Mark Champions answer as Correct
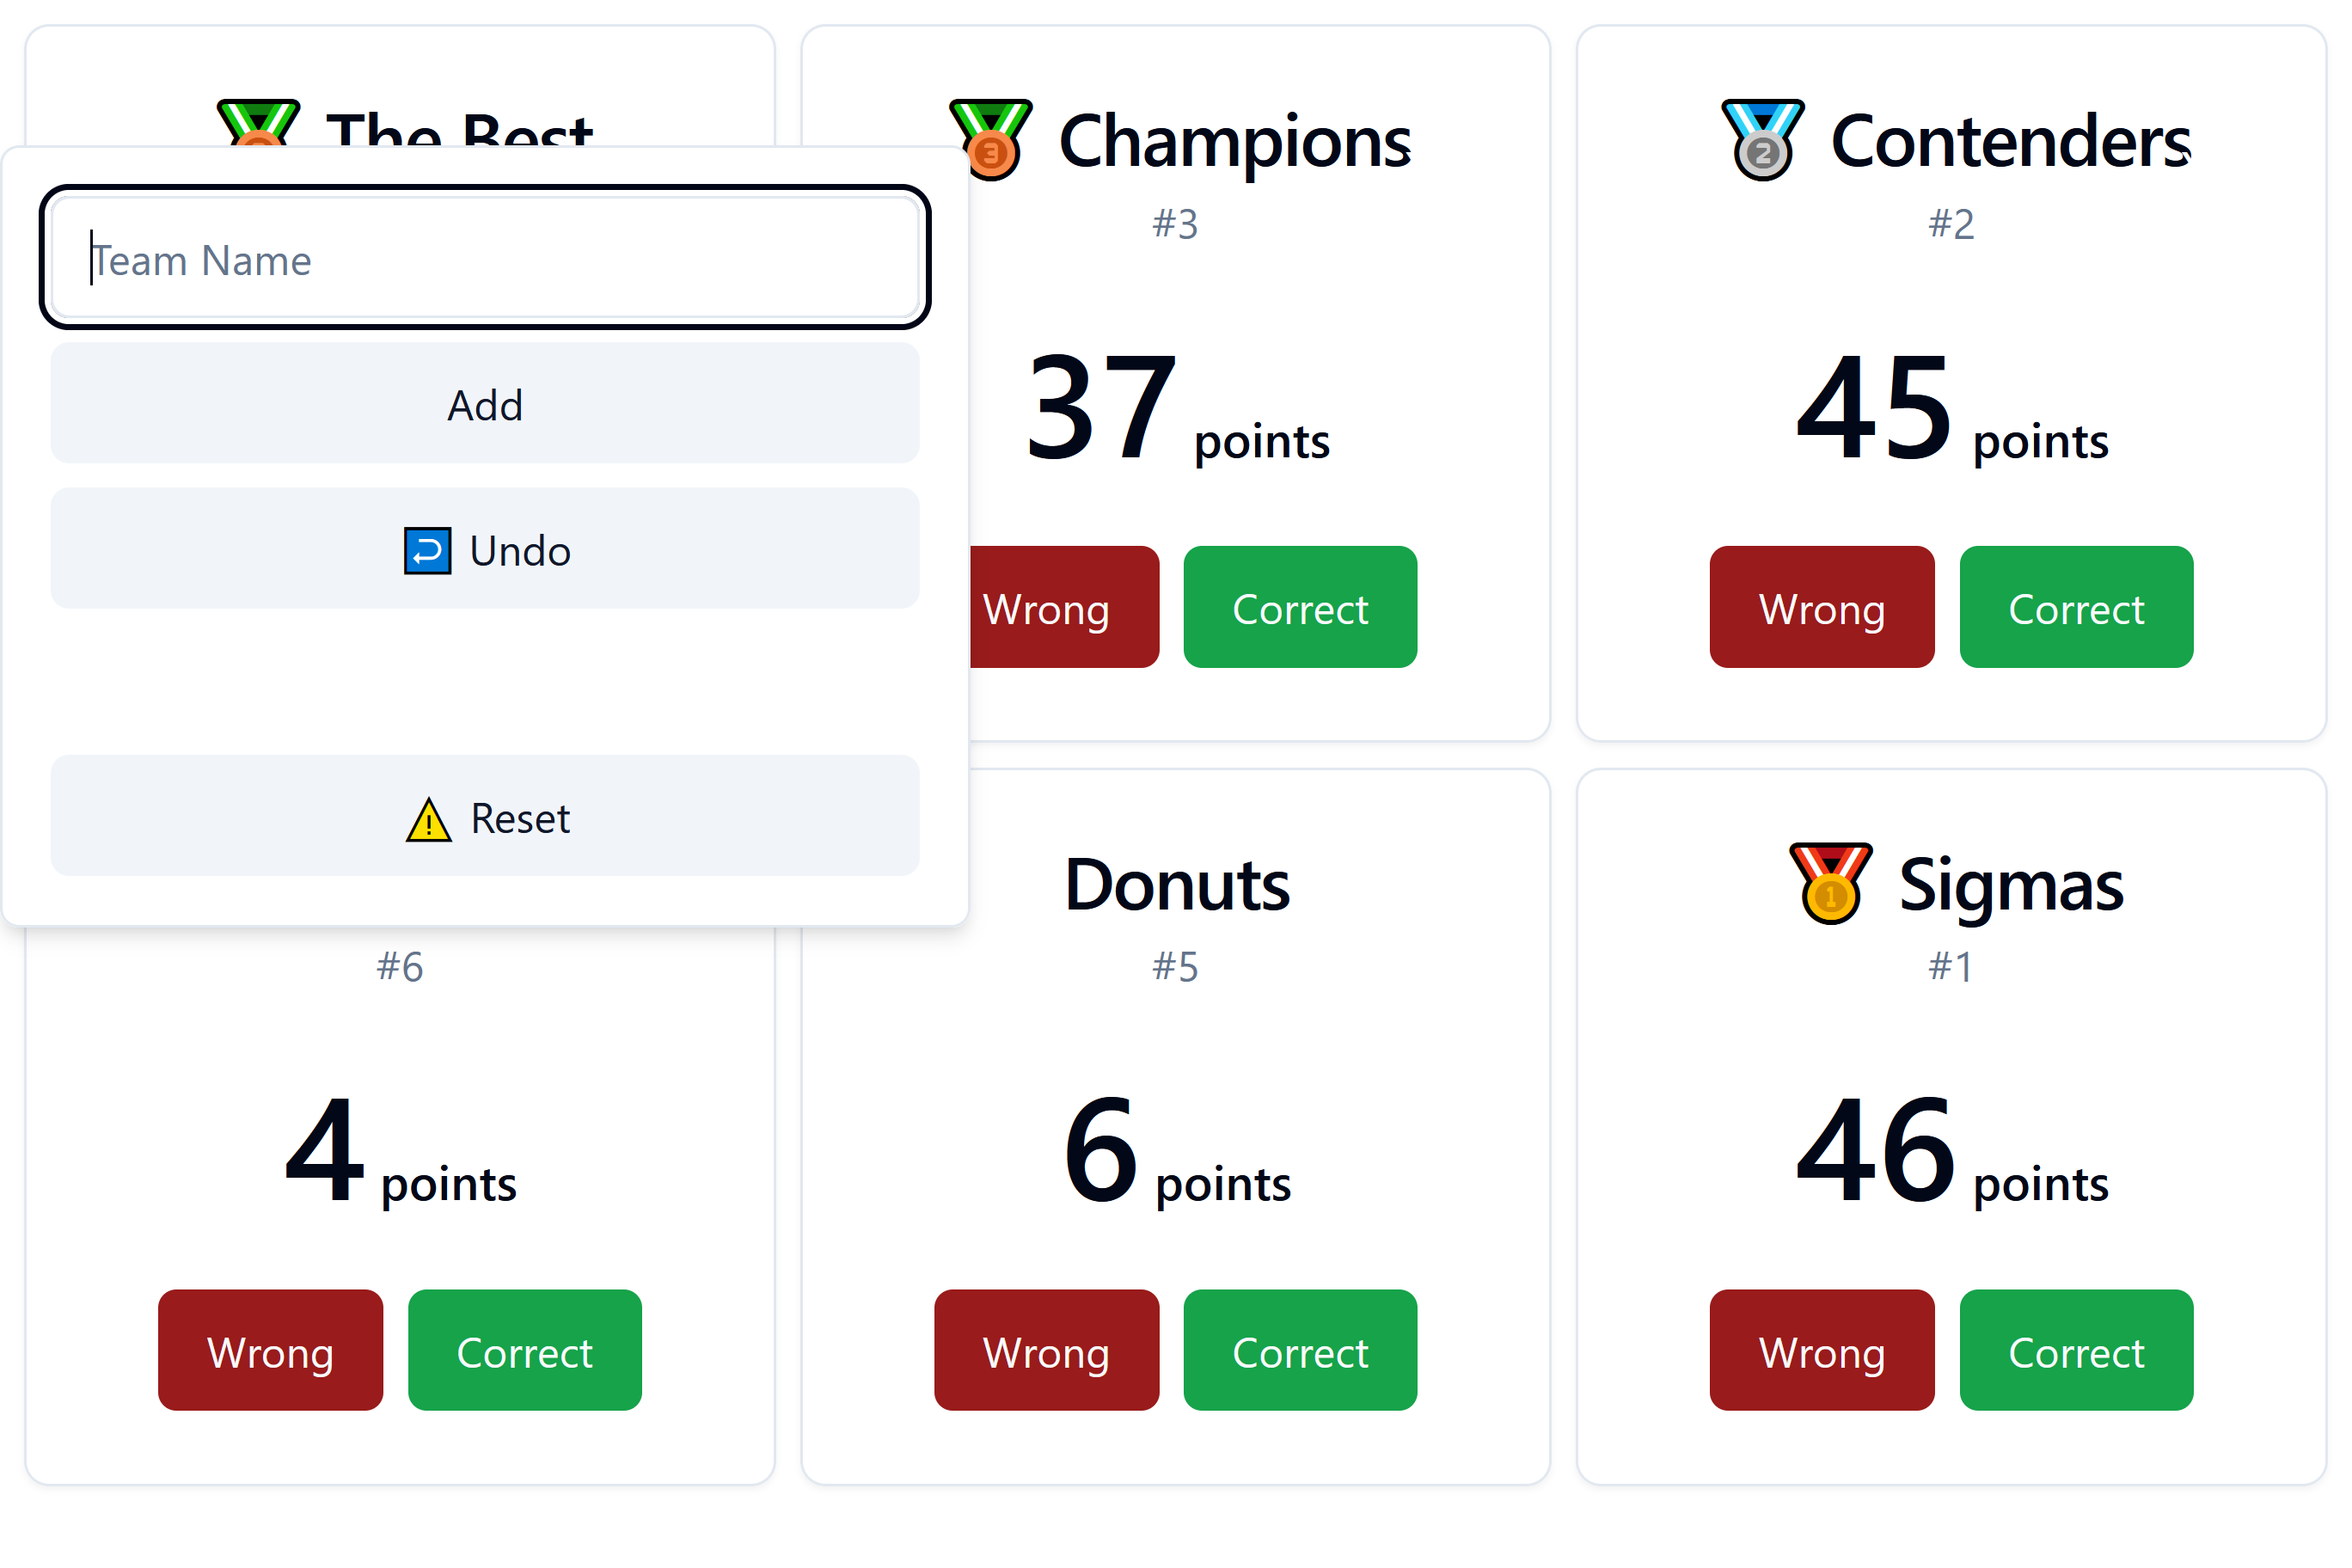The width and height of the screenshot is (2352, 1568). (1300, 607)
